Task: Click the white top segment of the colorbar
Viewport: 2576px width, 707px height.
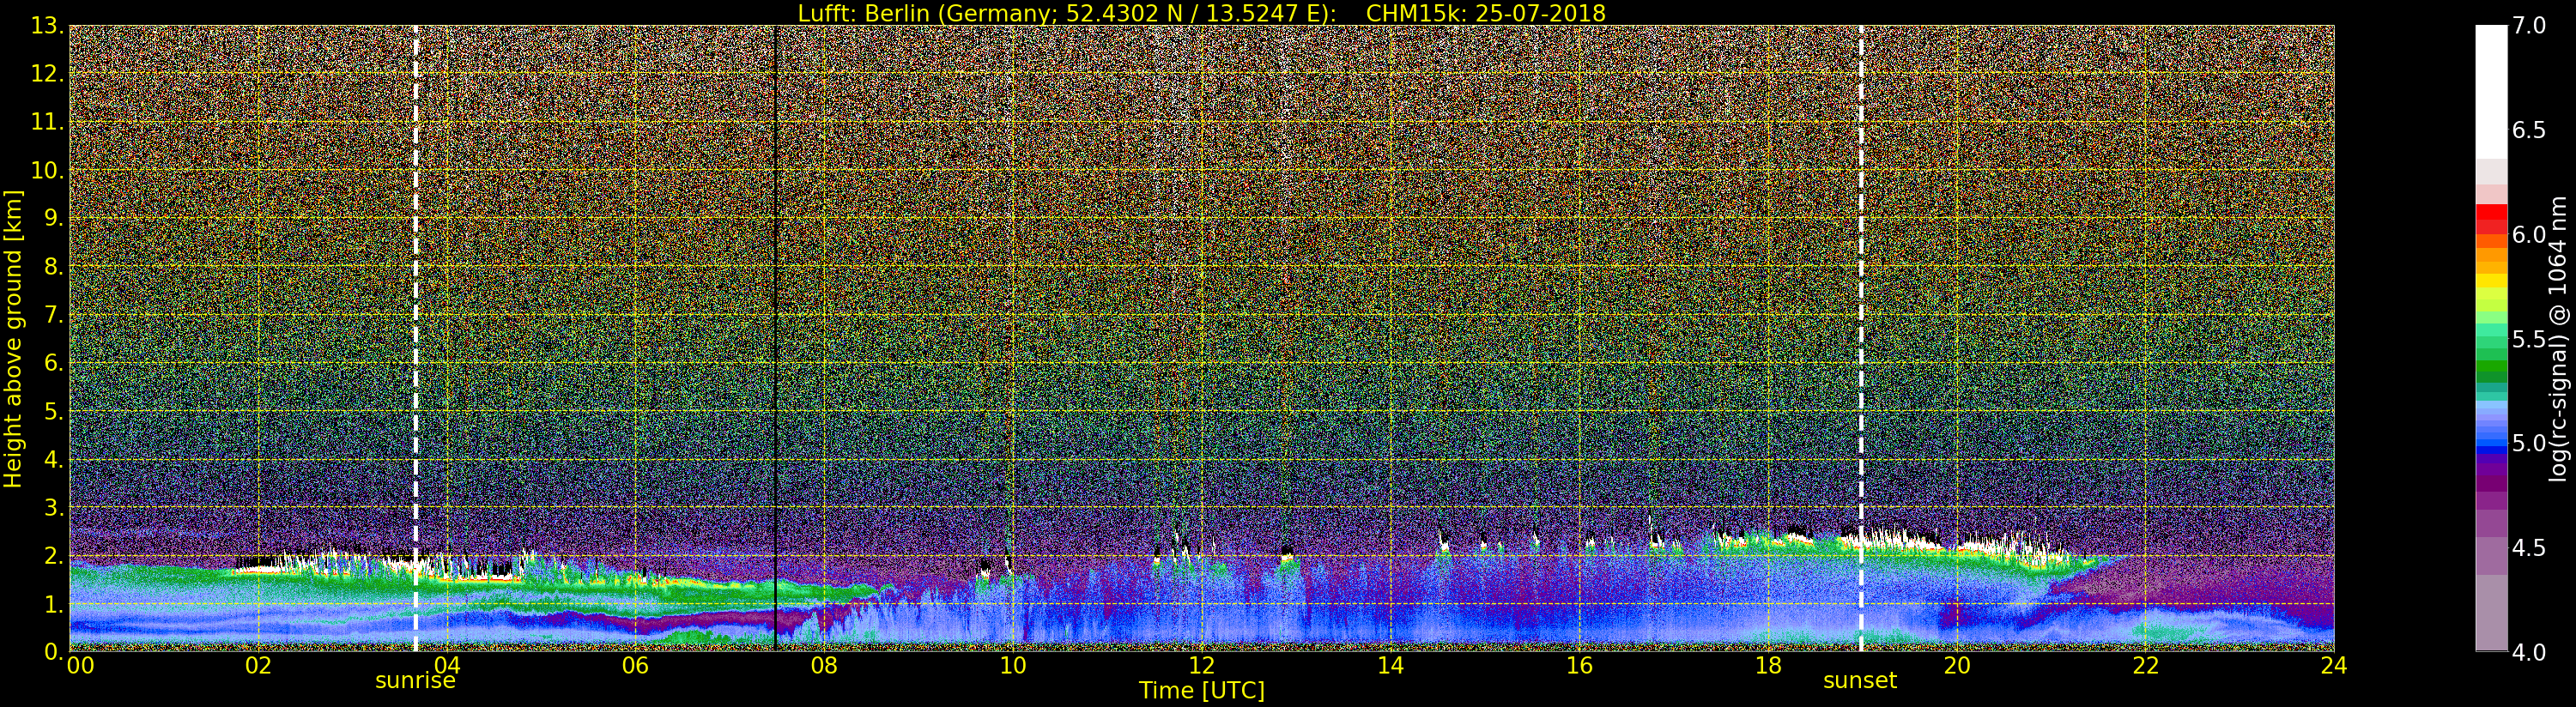Action: click(2491, 92)
